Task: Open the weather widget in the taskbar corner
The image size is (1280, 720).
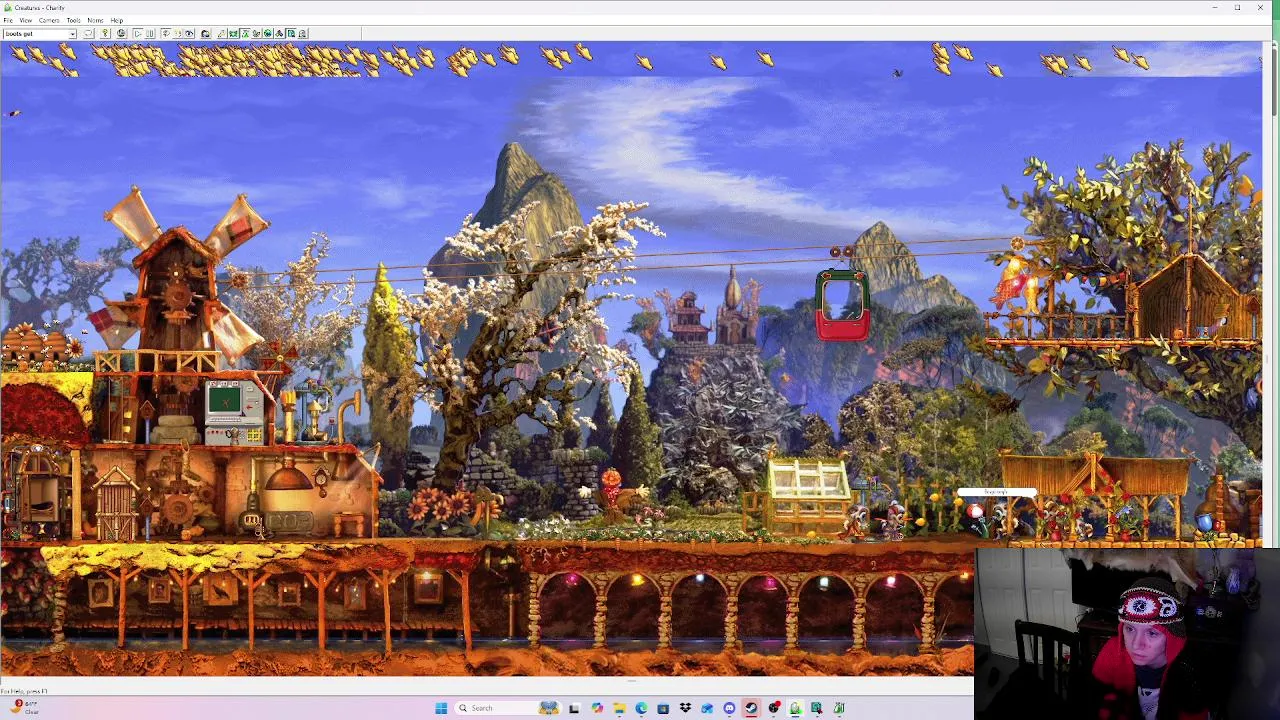Action: (24, 707)
